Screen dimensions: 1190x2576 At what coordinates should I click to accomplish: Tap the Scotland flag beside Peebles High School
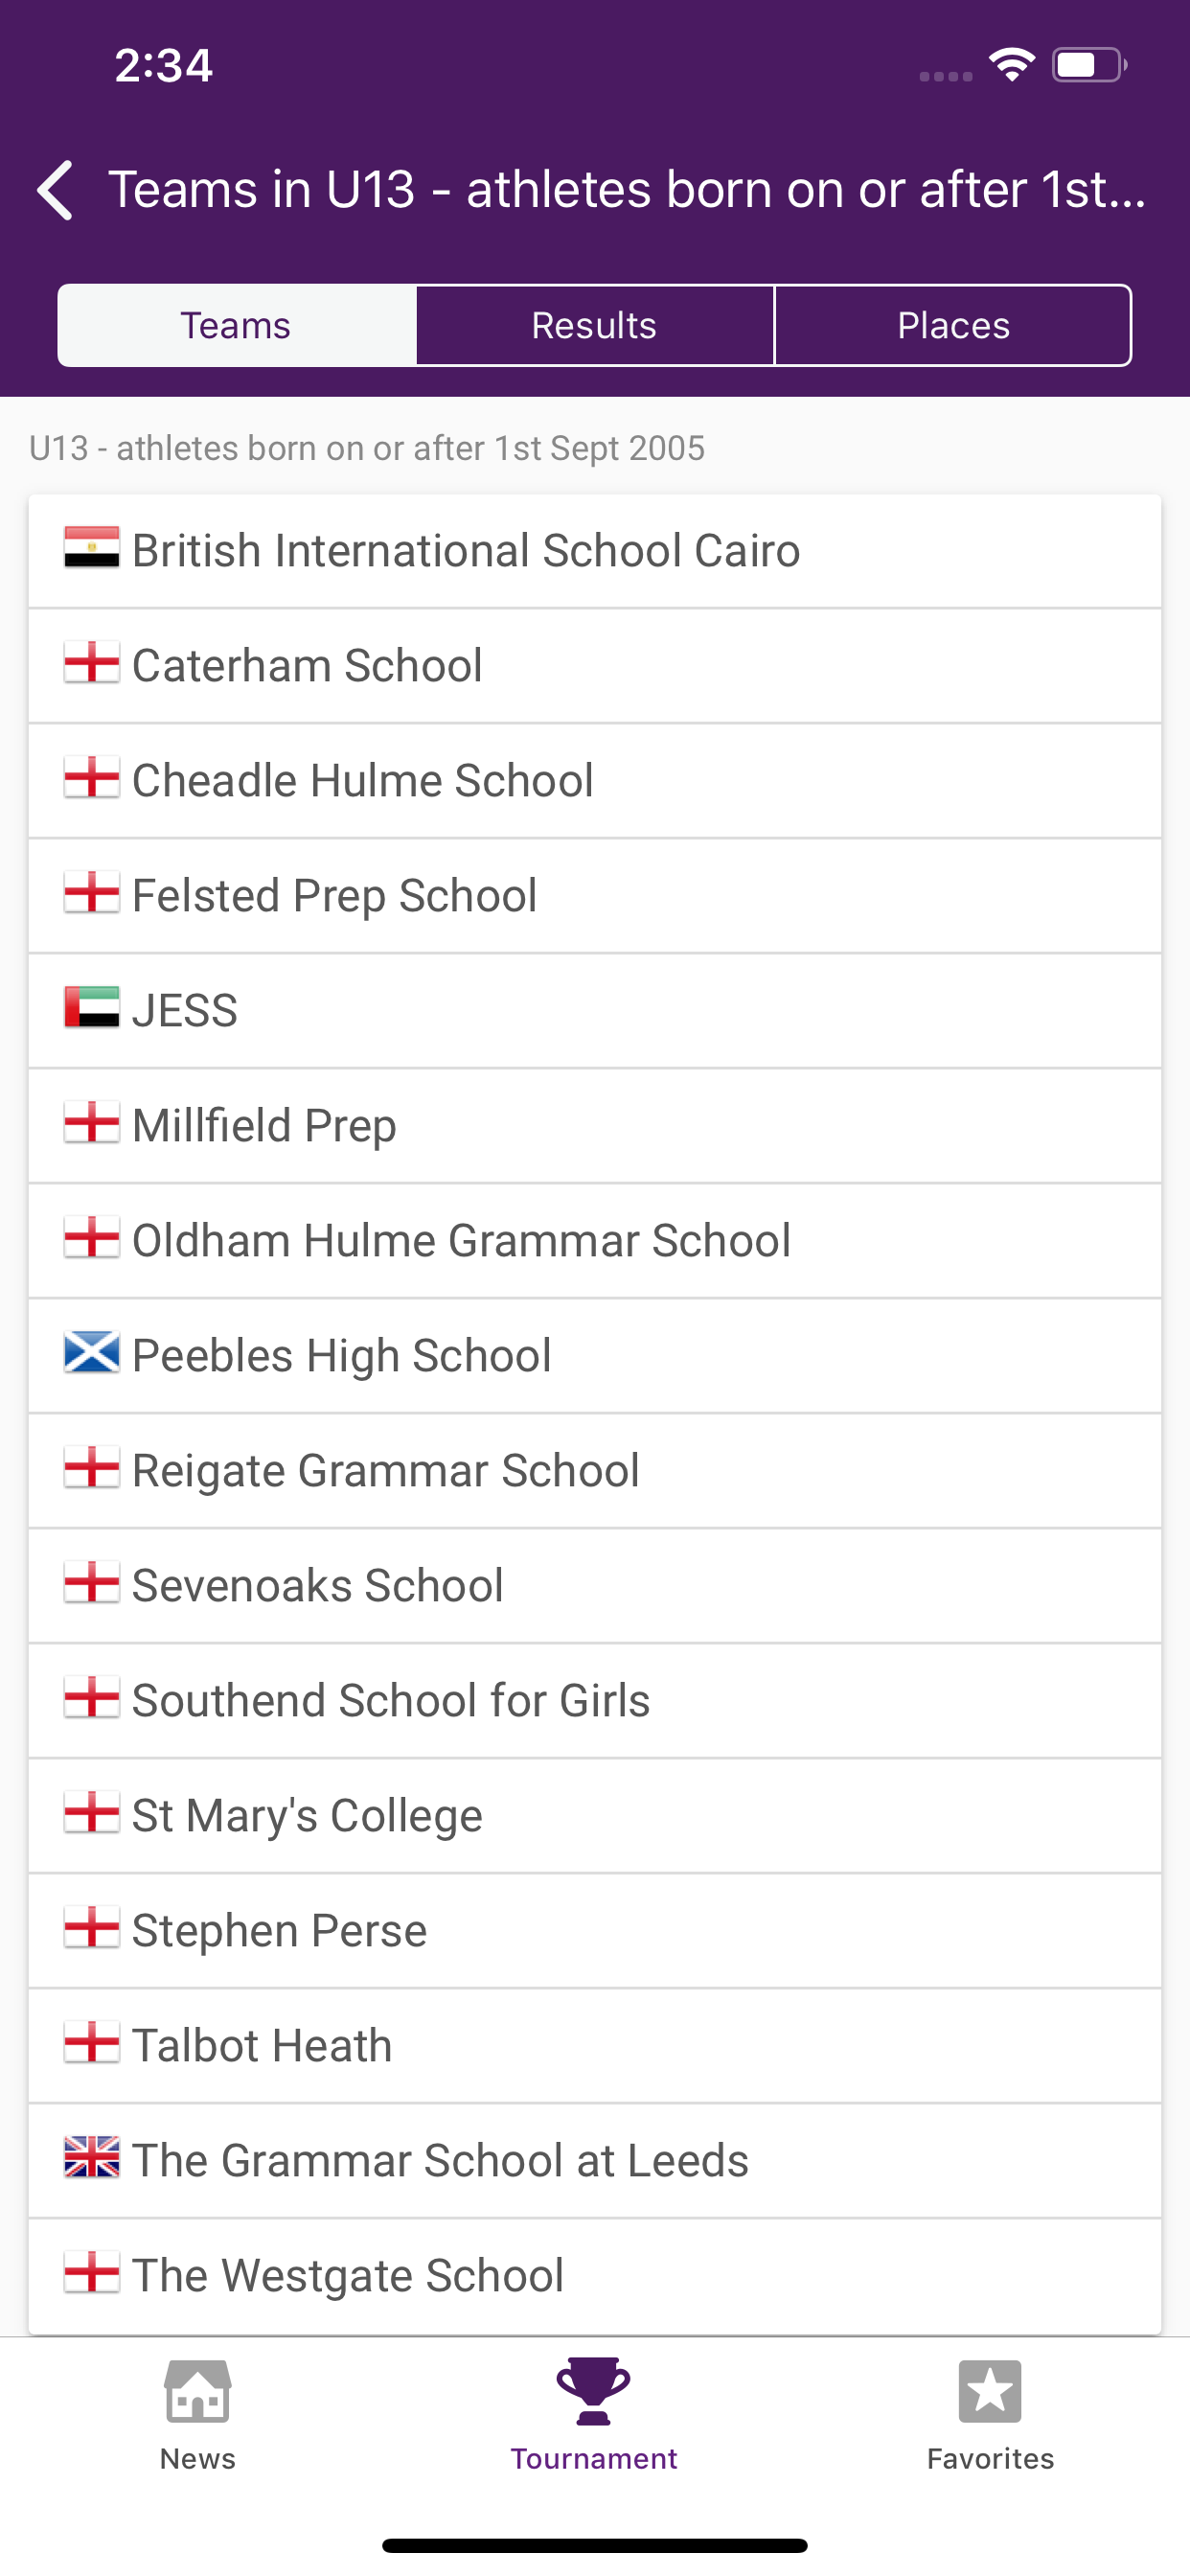[x=92, y=1353]
